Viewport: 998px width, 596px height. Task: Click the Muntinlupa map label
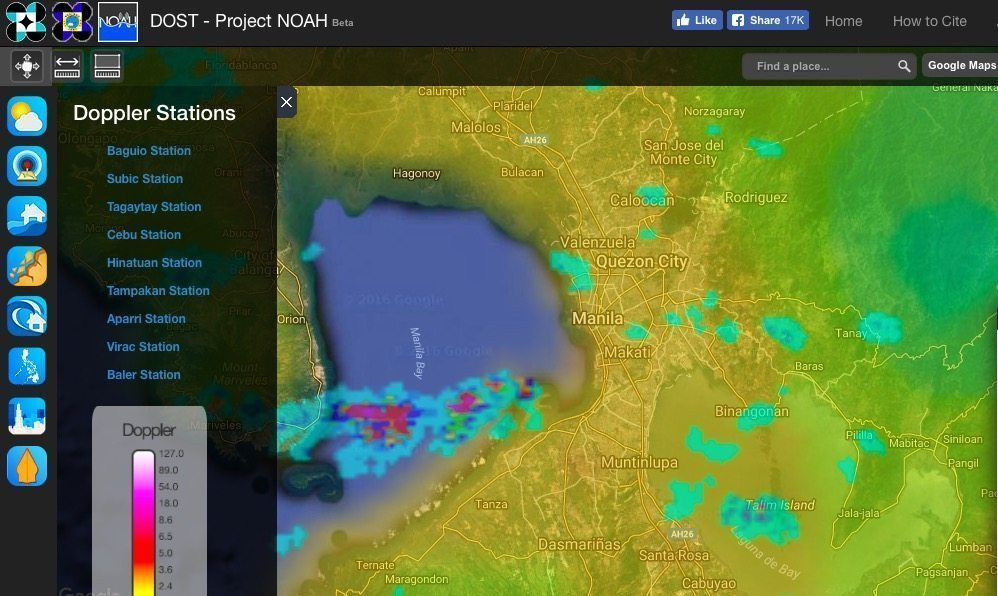639,462
